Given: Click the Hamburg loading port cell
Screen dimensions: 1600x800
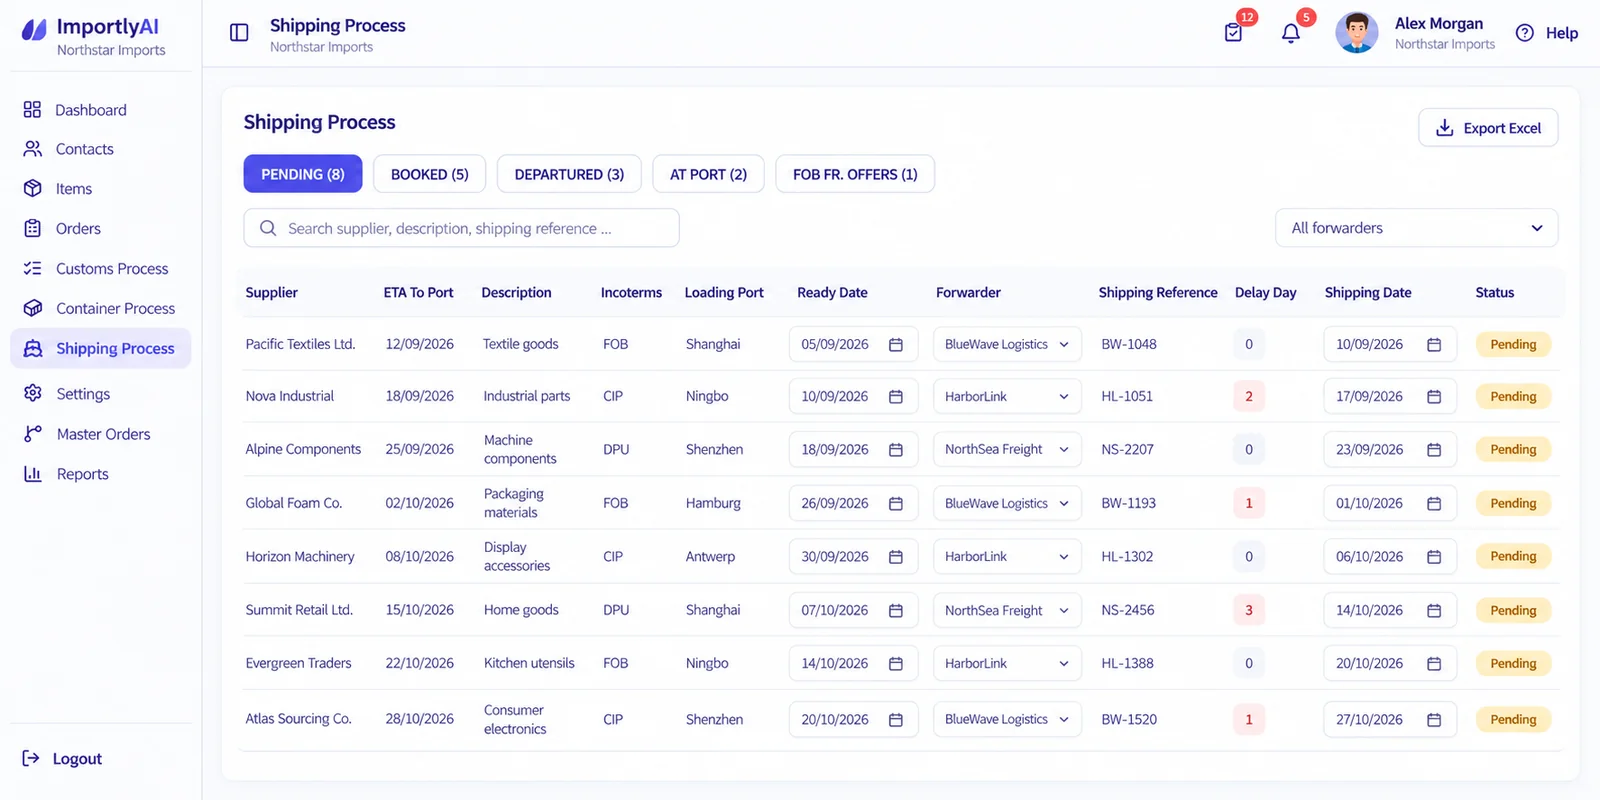Looking at the screenshot, I should coord(713,503).
